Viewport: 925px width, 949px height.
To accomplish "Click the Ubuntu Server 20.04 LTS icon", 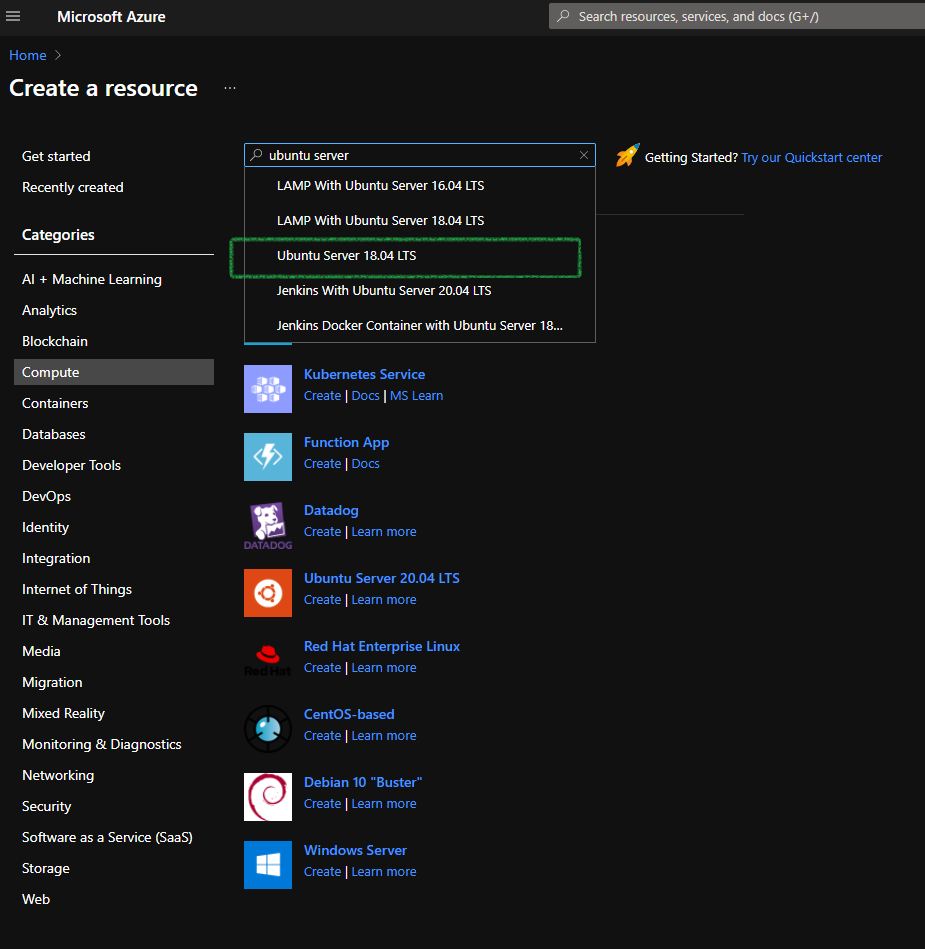I will click(267, 593).
